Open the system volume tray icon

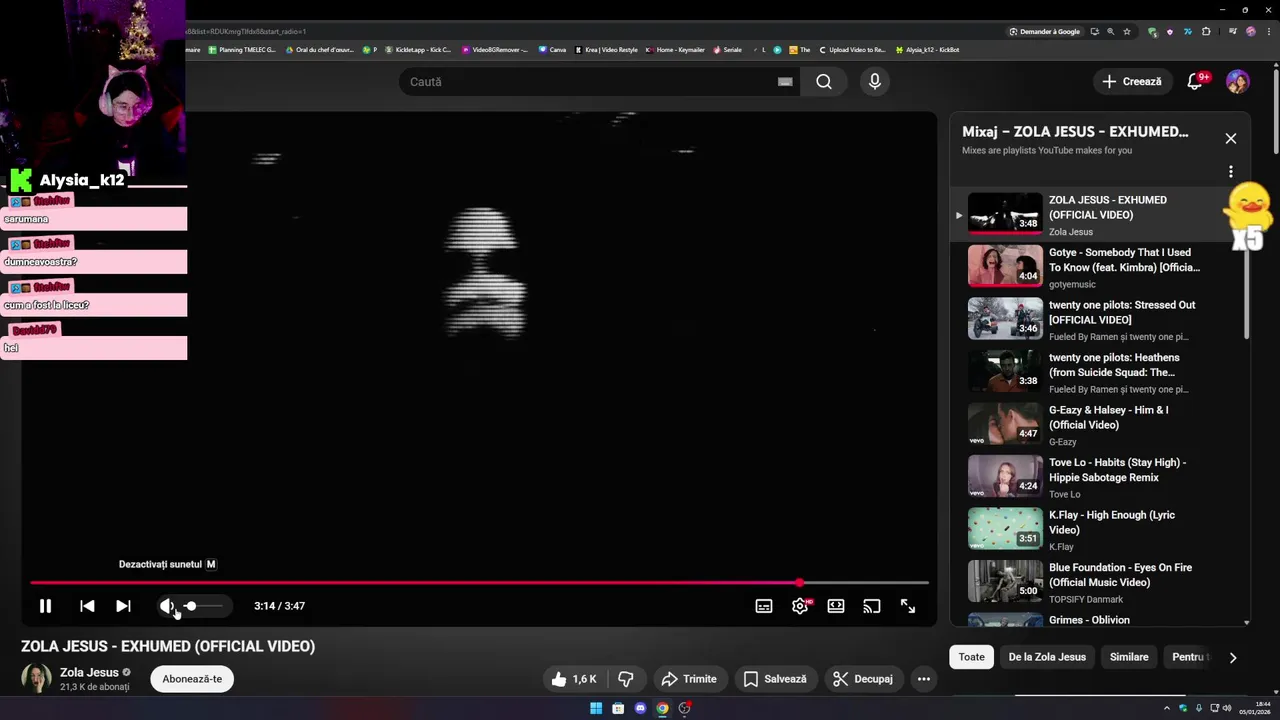coord(1227,708)
